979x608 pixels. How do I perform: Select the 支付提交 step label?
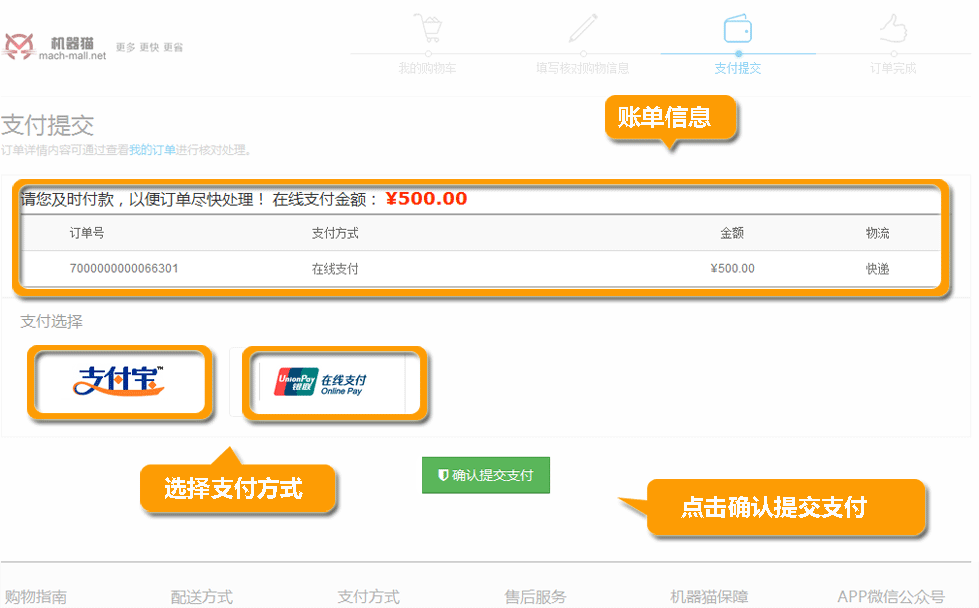[737, 68]
